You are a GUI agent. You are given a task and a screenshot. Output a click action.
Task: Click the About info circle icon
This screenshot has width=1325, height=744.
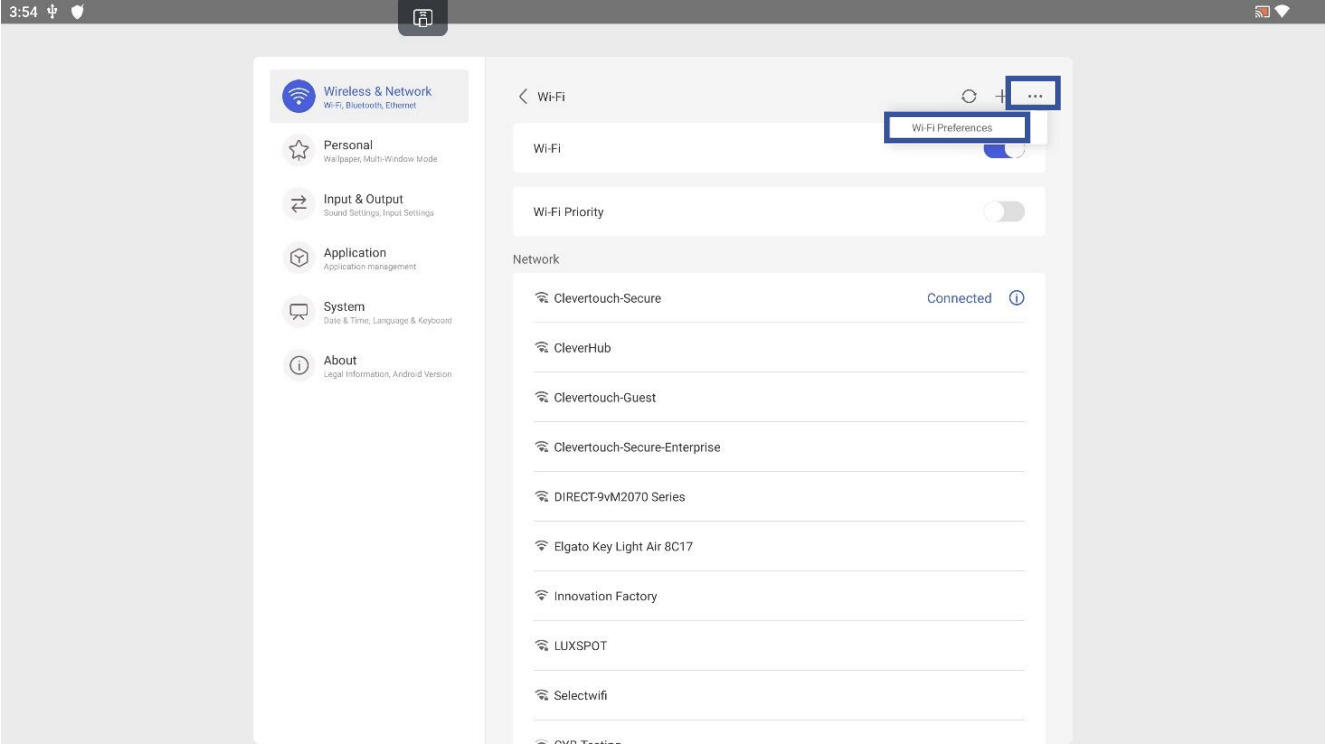(x=298, y=366)
